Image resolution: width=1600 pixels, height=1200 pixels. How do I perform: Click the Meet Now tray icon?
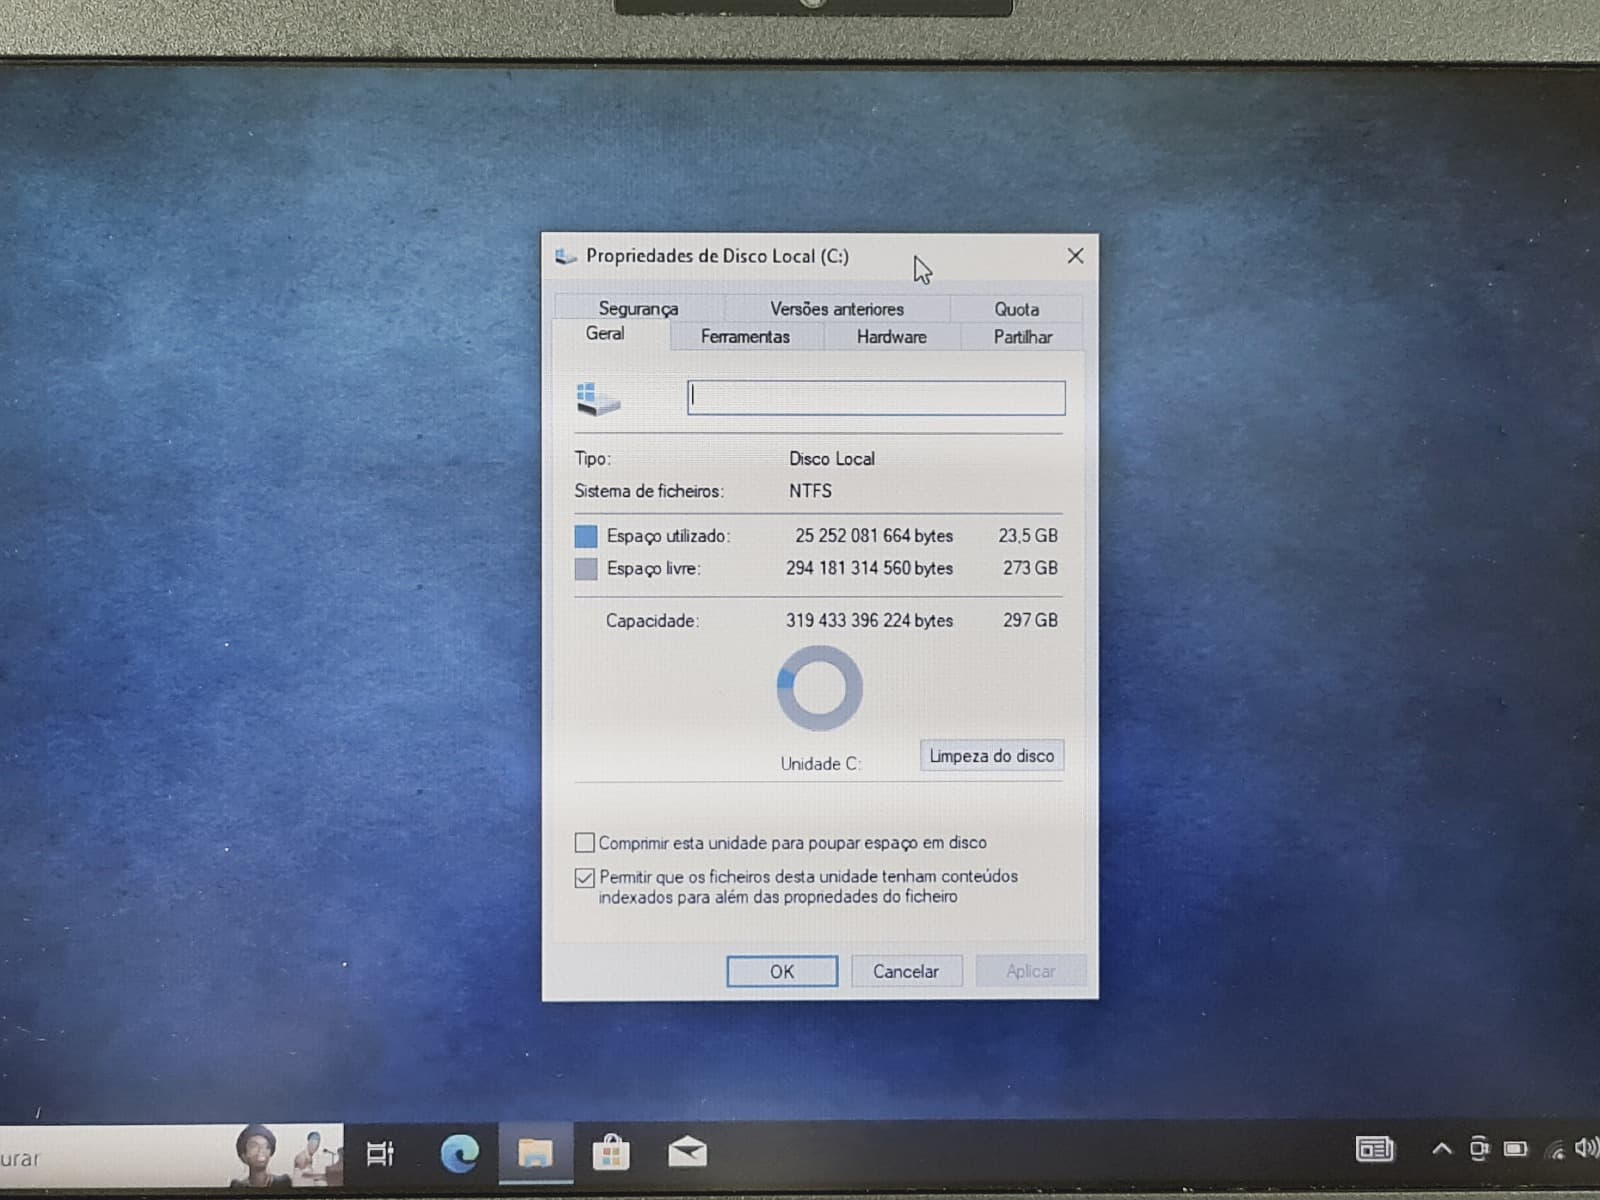click(x=1479, y=1149)
